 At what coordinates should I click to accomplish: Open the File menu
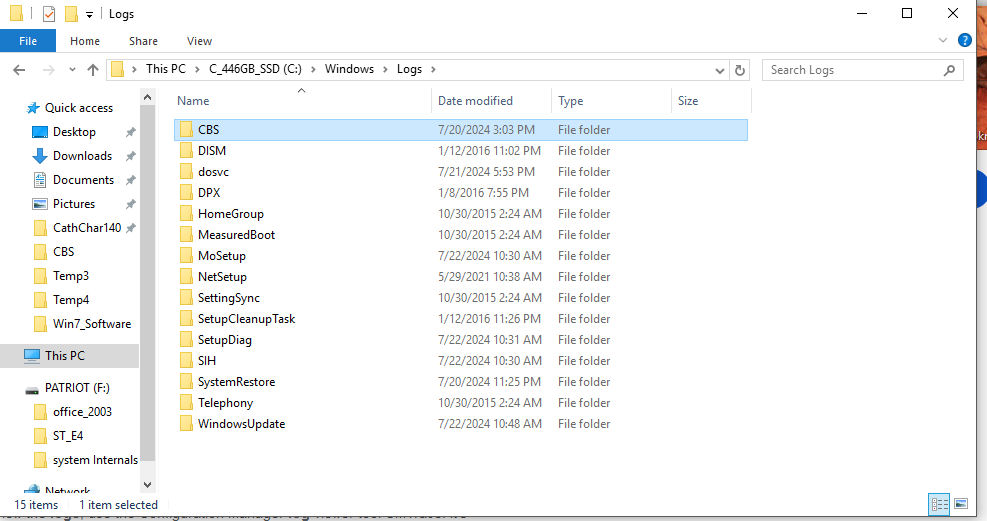coord(28,41)
